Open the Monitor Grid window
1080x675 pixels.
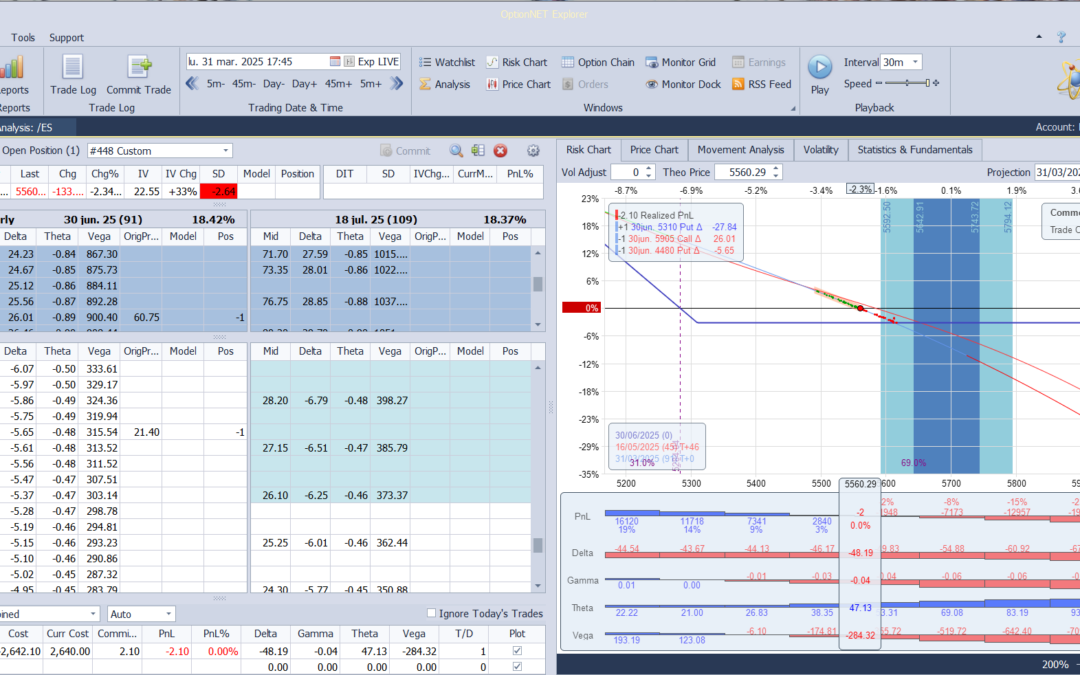pyautogui.click(x=681, y=62)
